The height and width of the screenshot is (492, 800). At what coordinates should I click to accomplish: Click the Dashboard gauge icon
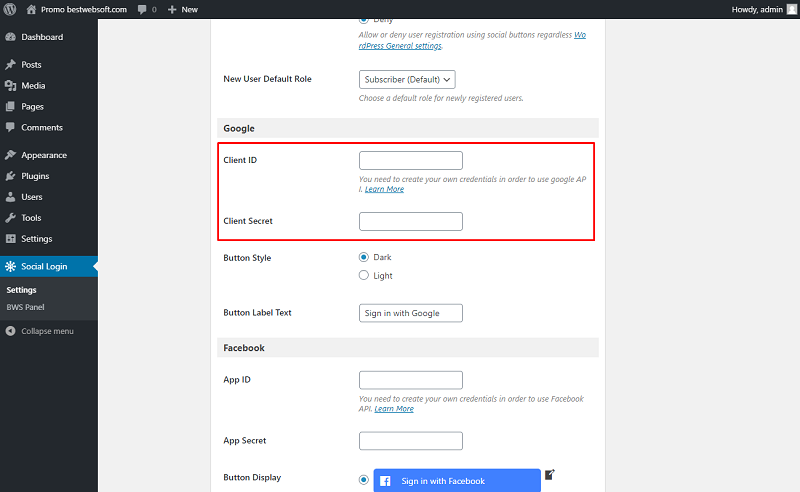tap(10, 37)
